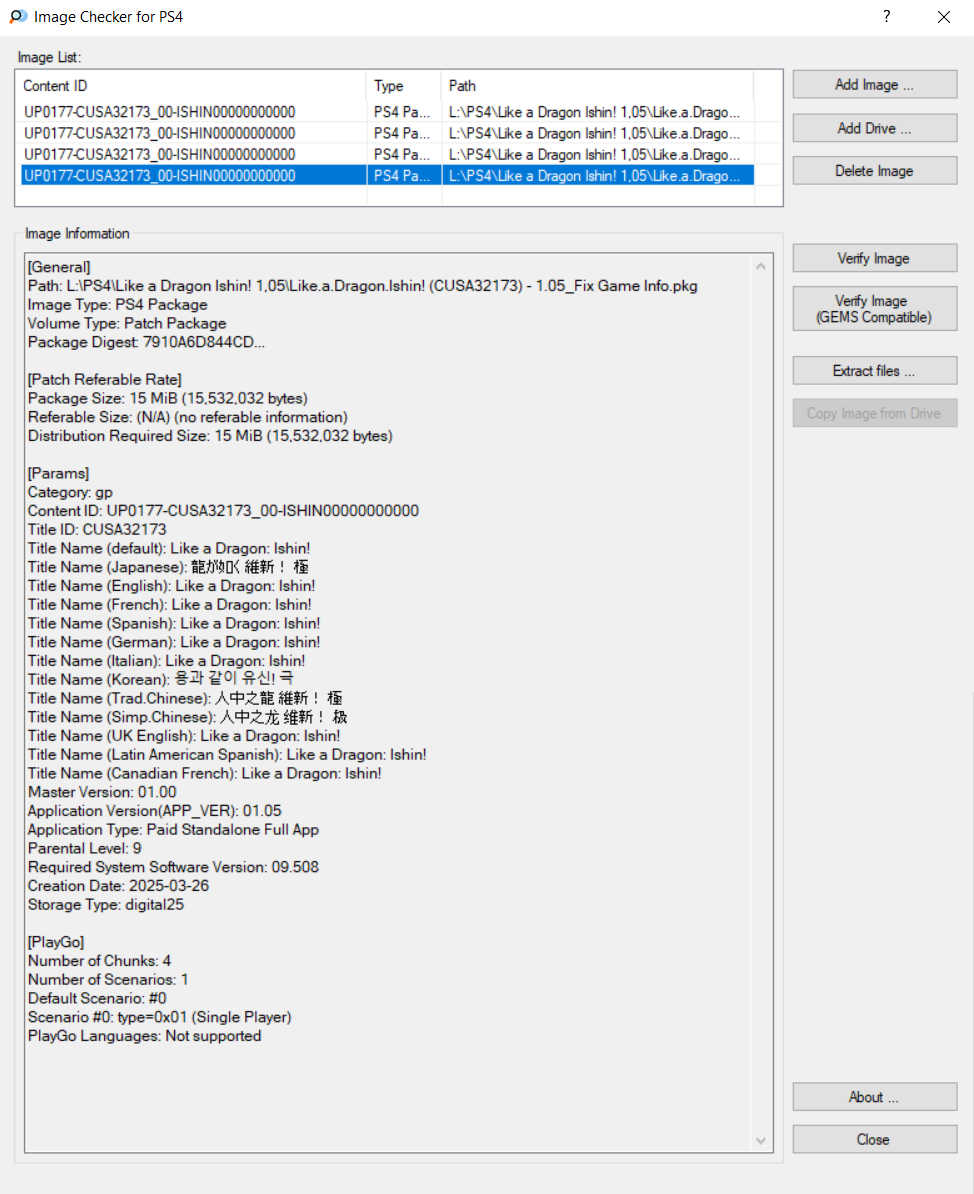This screenshot has height=1194, width=974.
Task: Click the Creation Date: 2025-03-26 line
Action: (118, 886)
